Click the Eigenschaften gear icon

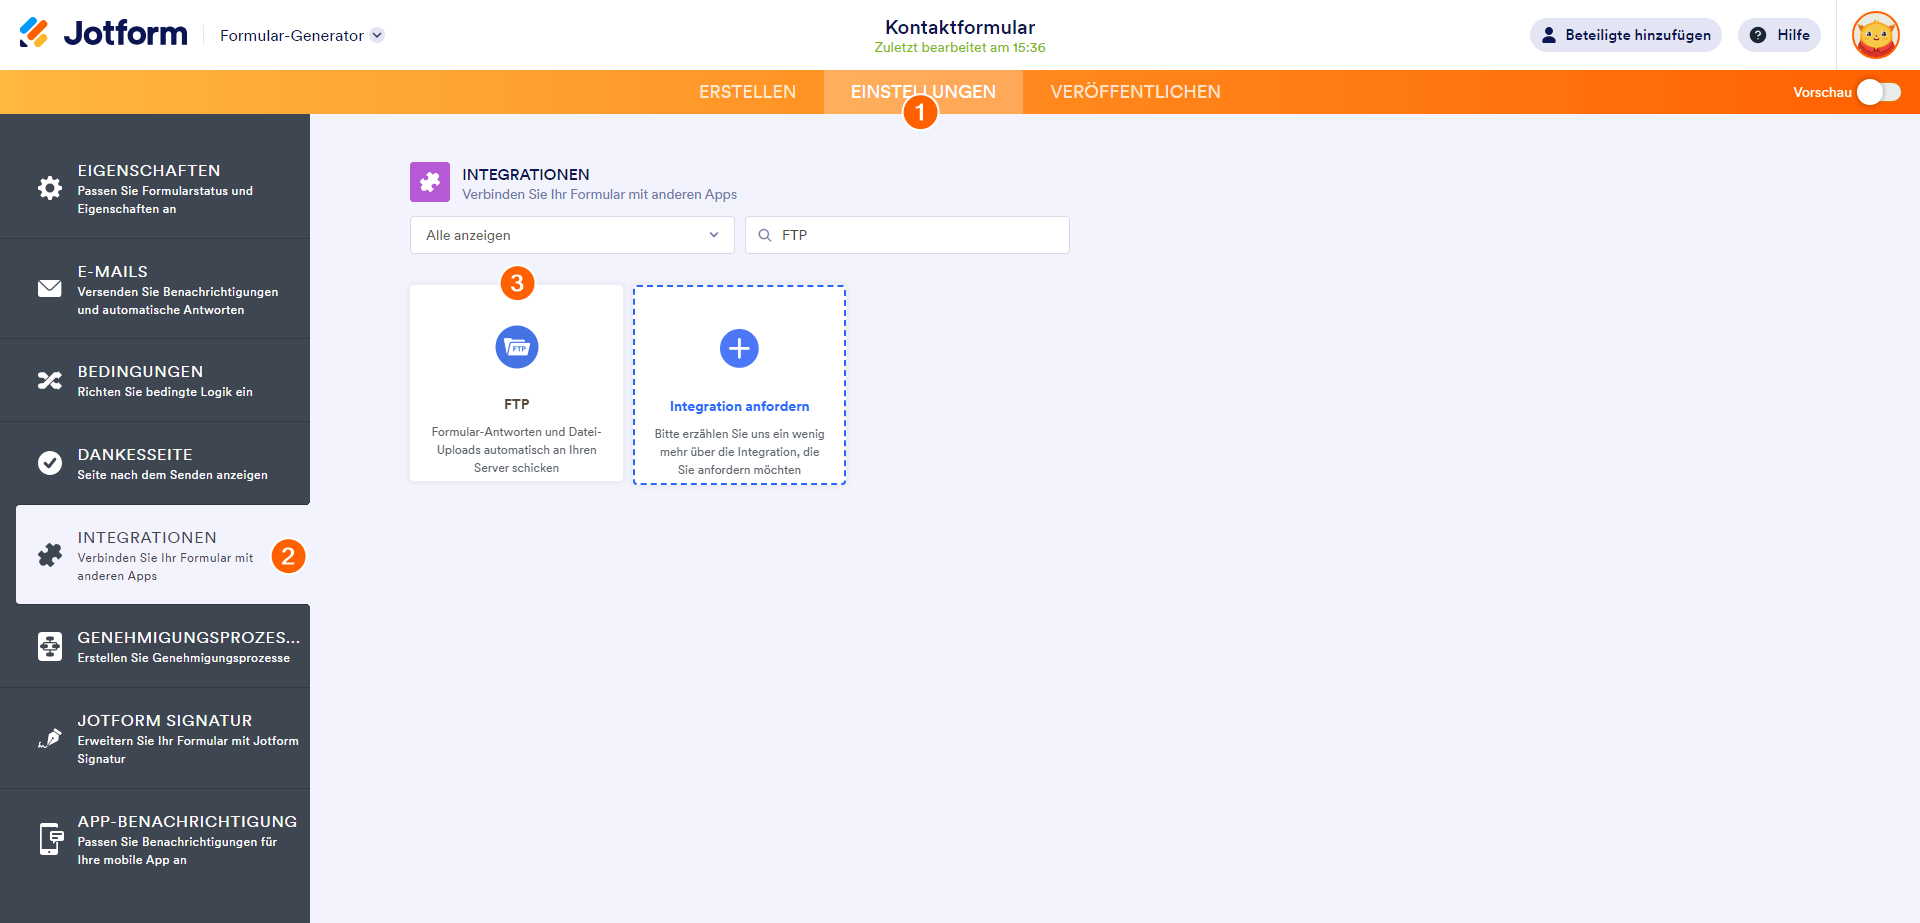50,188
